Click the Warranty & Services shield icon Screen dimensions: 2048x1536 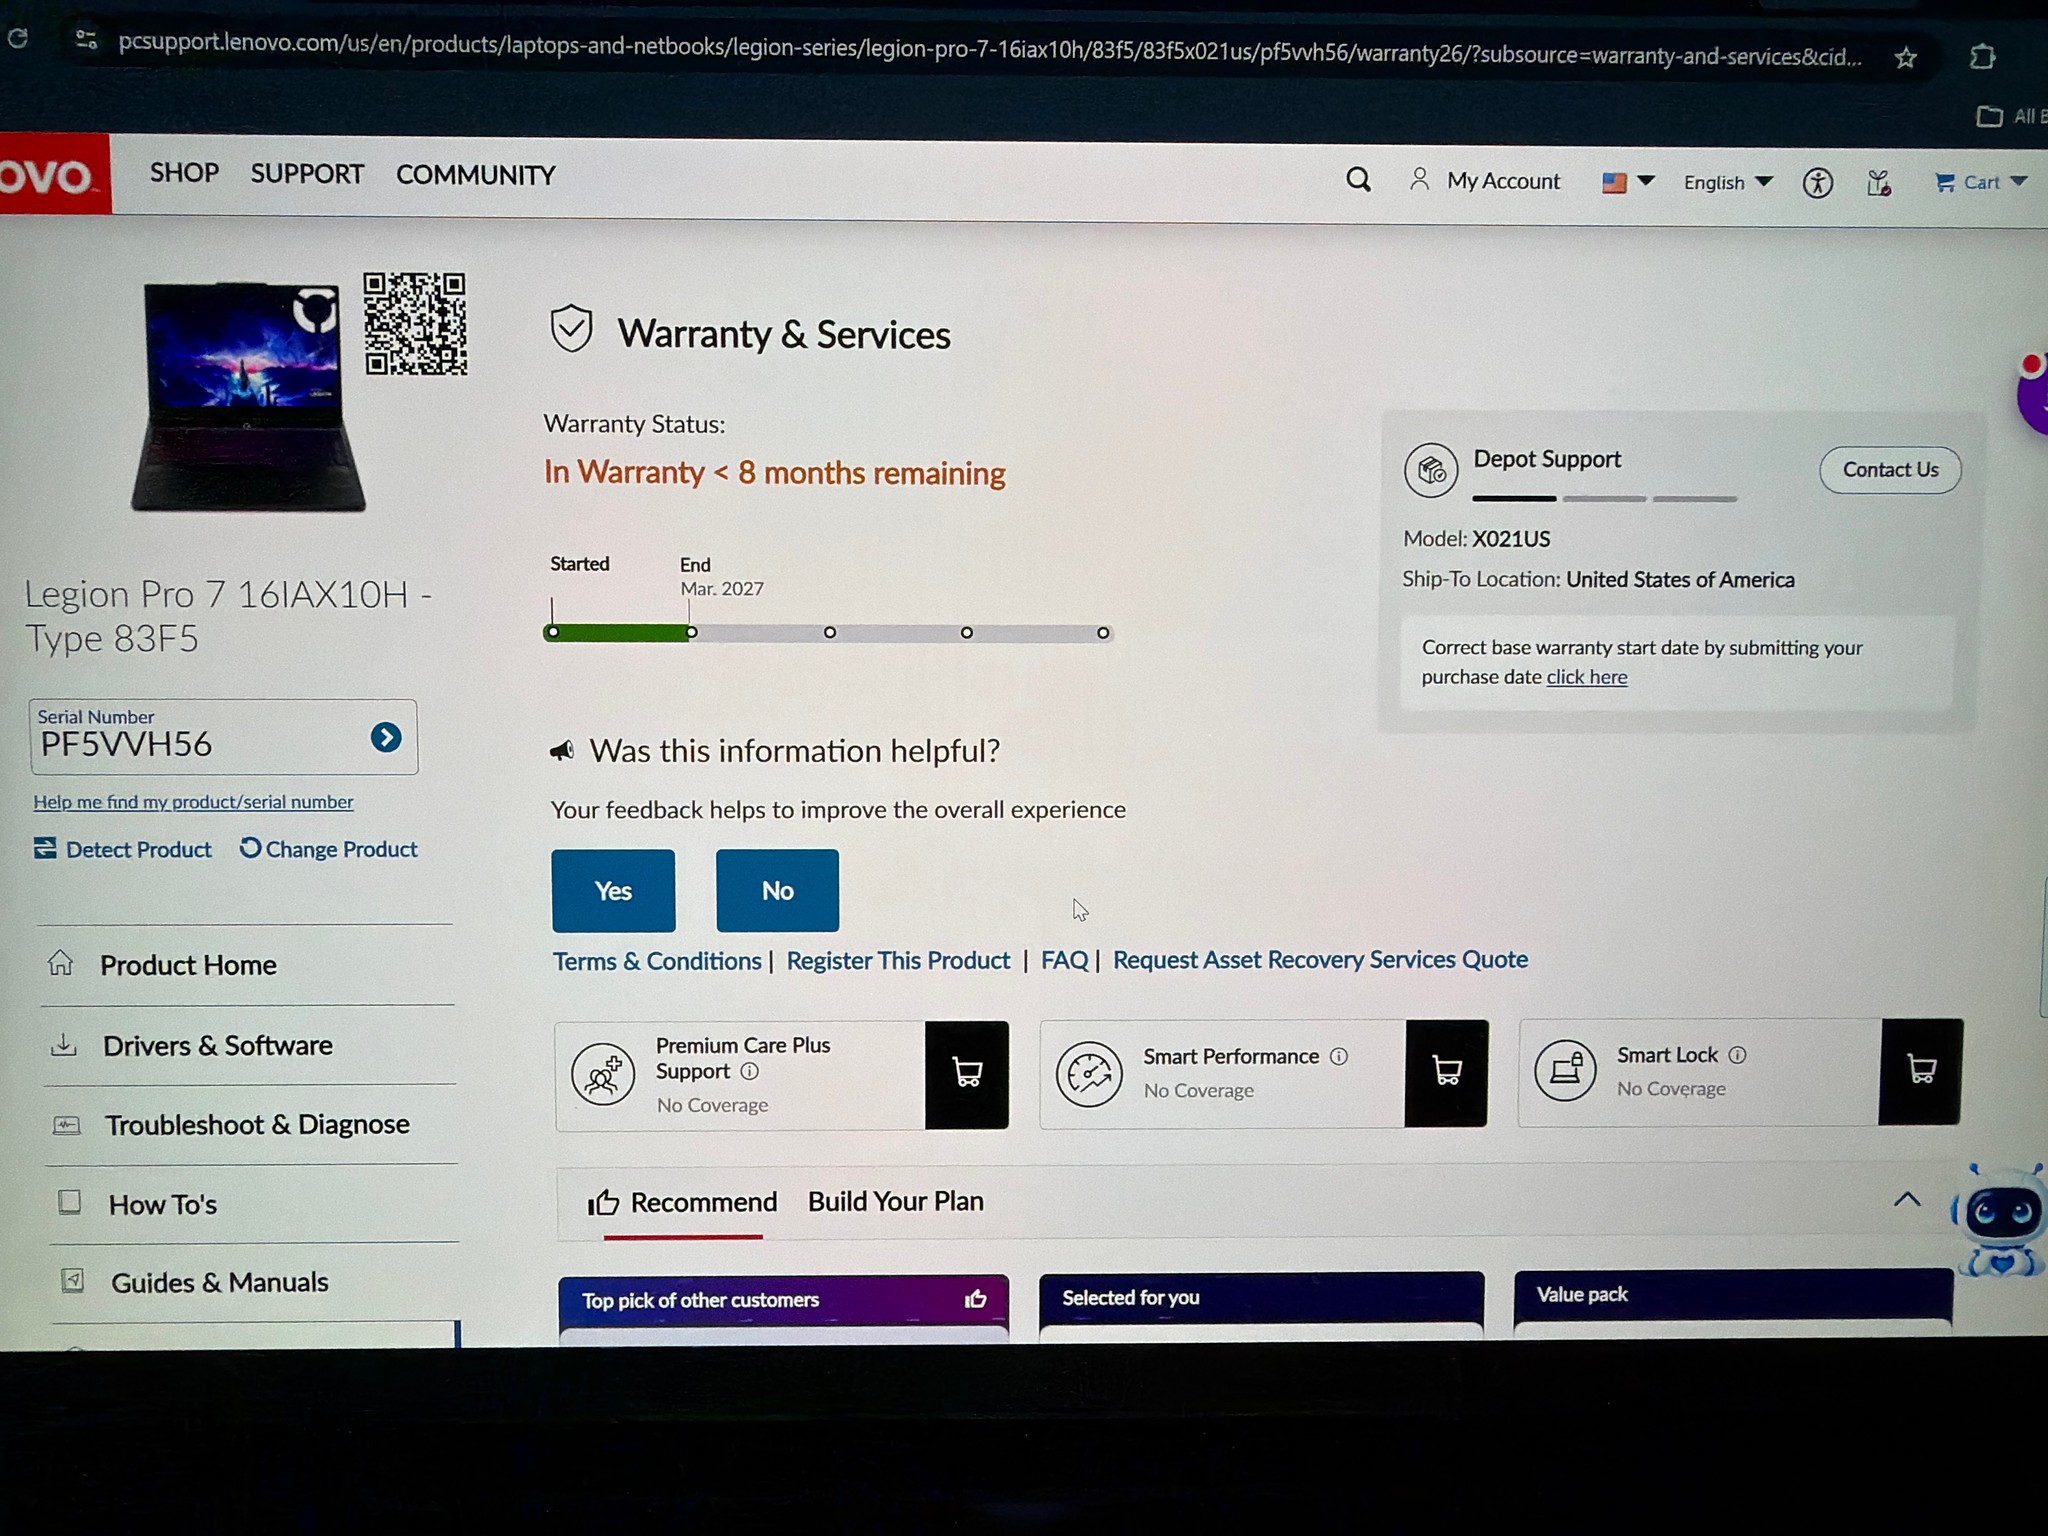tap(572, 328)
